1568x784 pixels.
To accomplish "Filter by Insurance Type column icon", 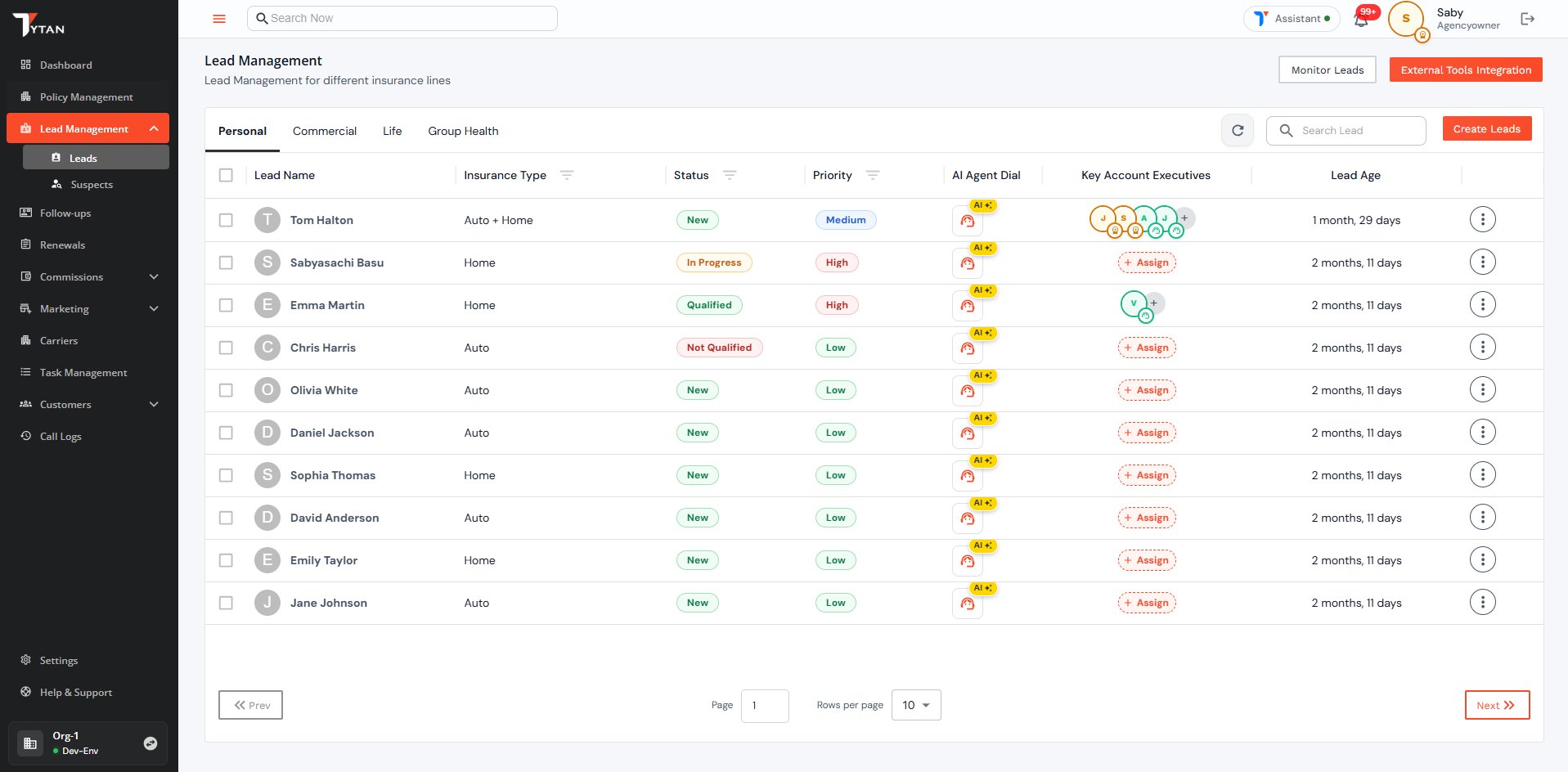I will tap(567, 176).
